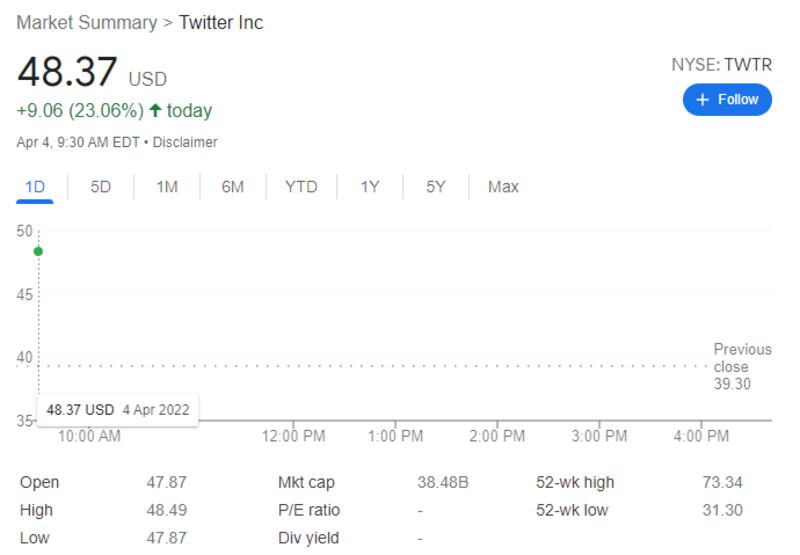The height and width of the screenshot is (555, 800).
Task: Select the Max chart range tab
Action: coord(503,187)
